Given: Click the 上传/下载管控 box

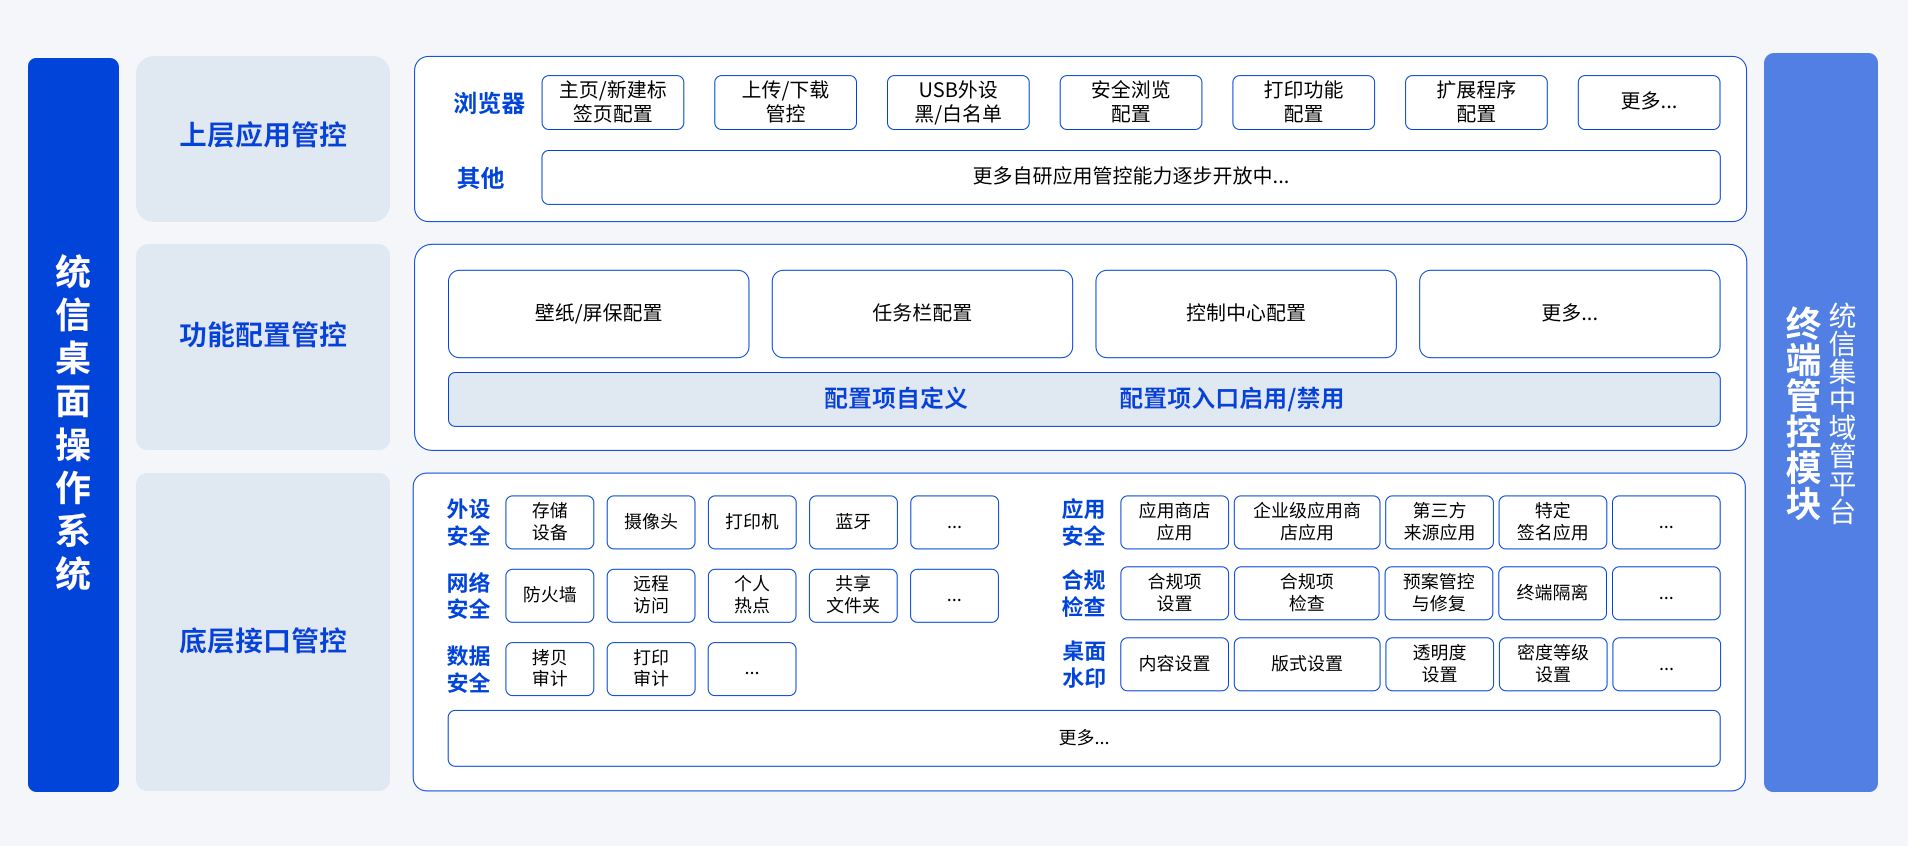Looking at the screenshot, I should (785, 102).
